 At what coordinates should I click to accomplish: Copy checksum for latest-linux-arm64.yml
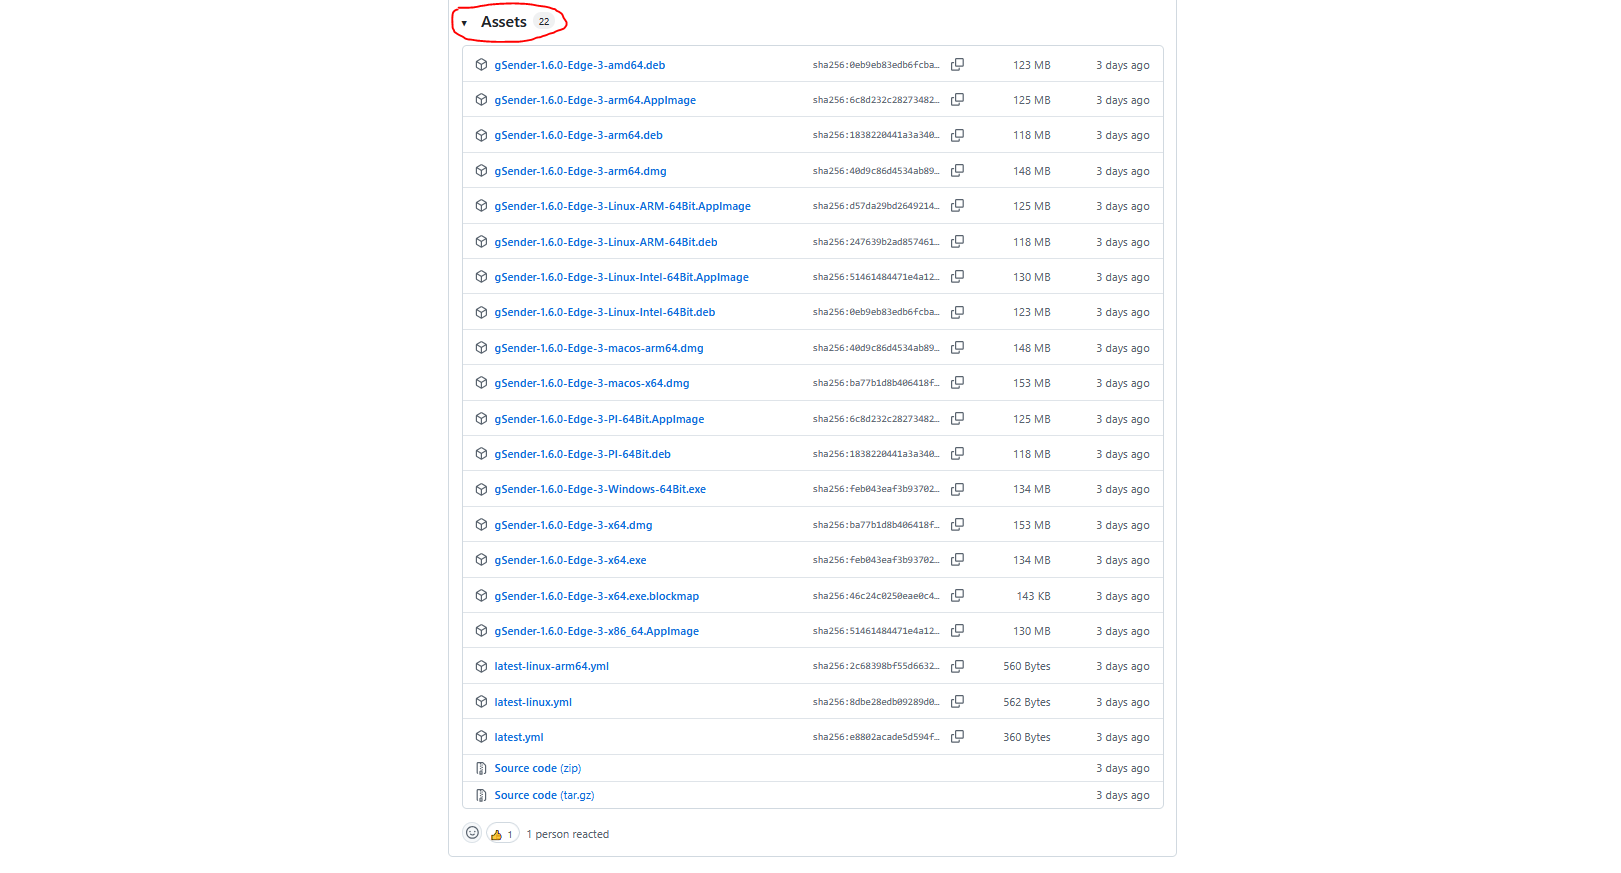(957, 666)
